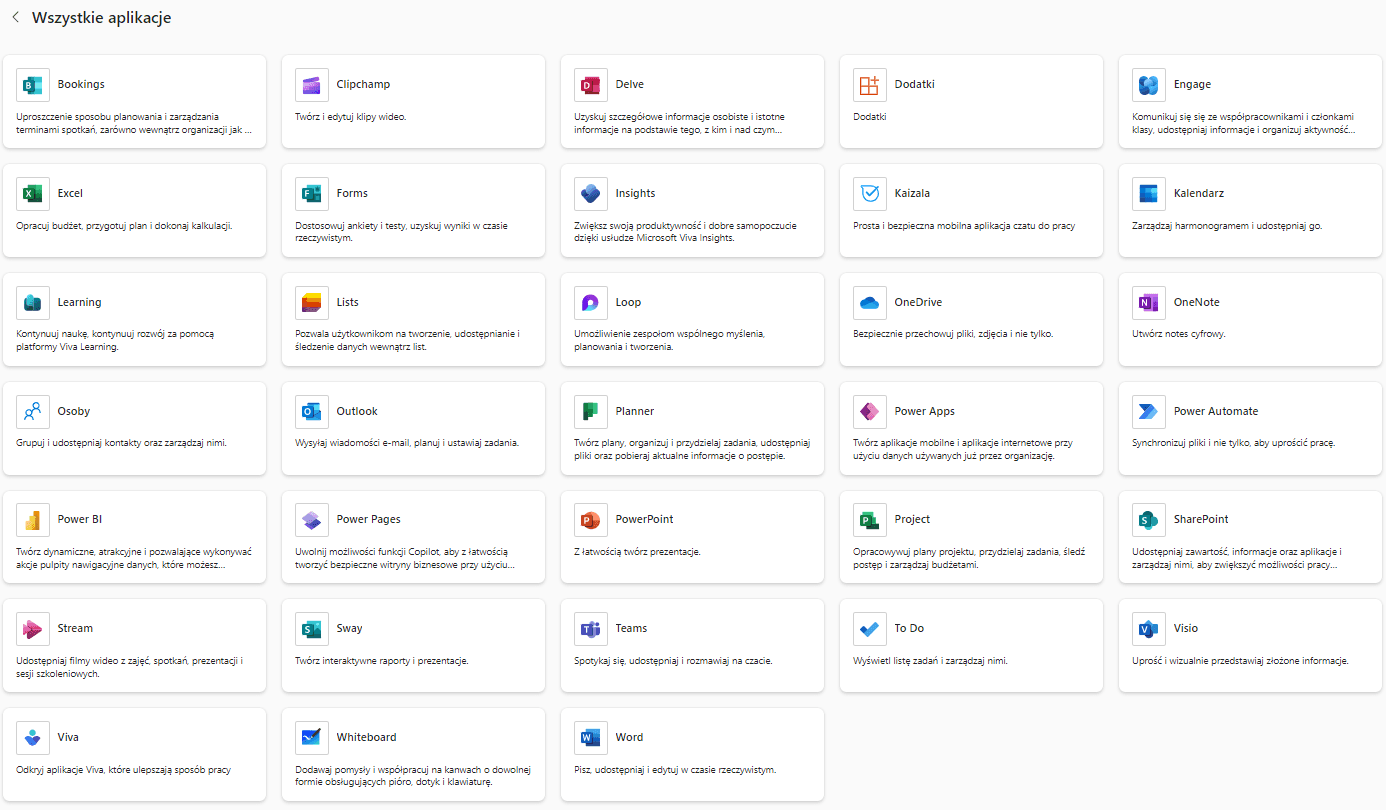Click the back arrow beside Wszystkie aplikacje

pyautogui.click(x=15, y=18)
